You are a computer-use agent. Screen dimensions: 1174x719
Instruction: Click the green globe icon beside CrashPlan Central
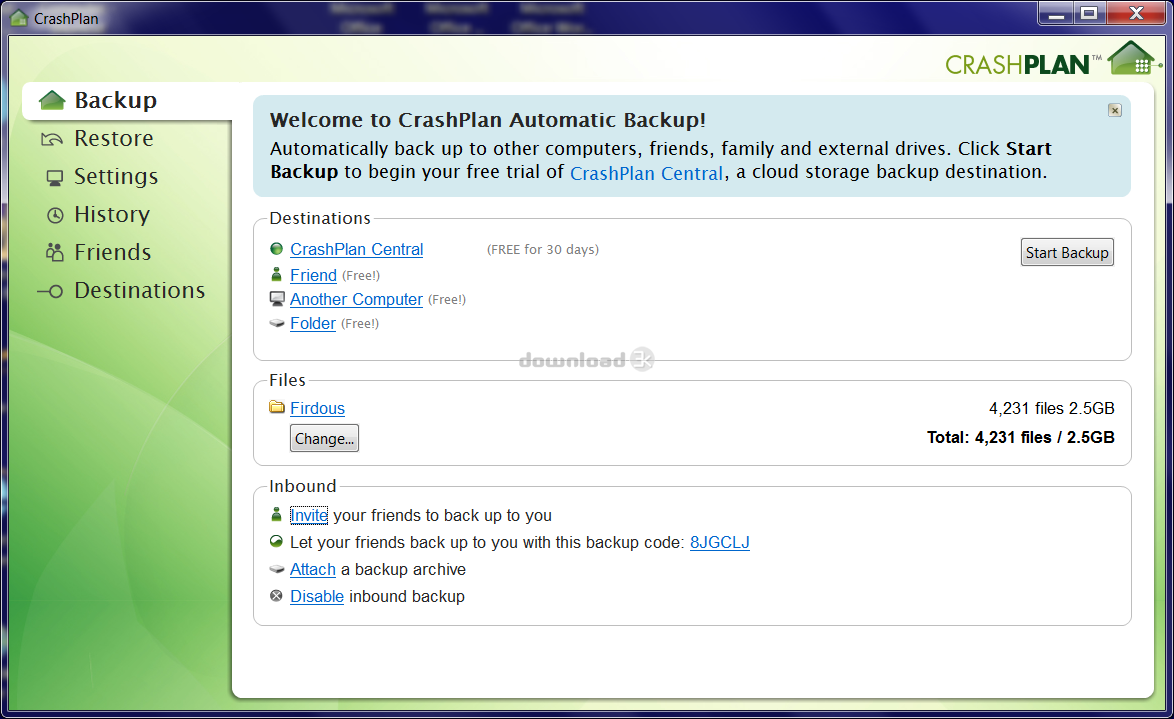point(276,249)
